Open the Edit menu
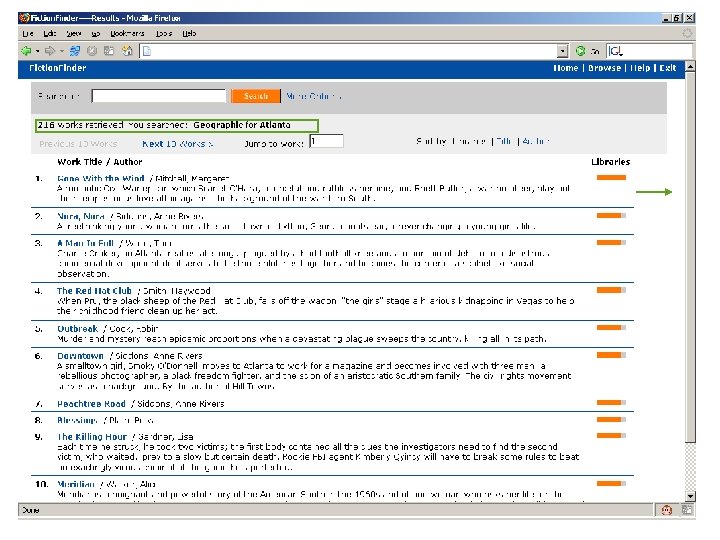This screenshot has height=540, width=720. point(50,34)
